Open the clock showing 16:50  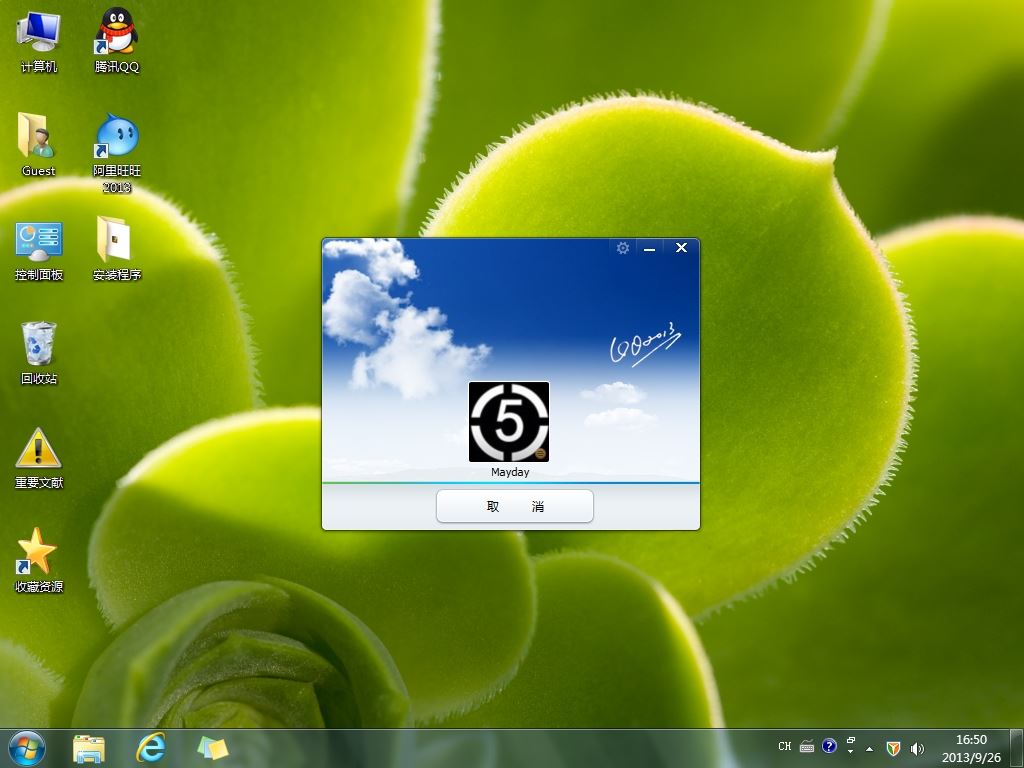(x=971, y=748)
